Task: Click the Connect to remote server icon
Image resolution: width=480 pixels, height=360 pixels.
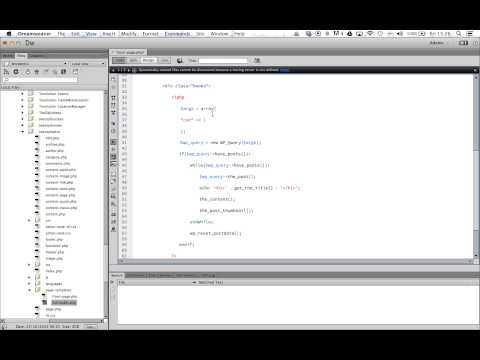Action: (x=6, y=72)
